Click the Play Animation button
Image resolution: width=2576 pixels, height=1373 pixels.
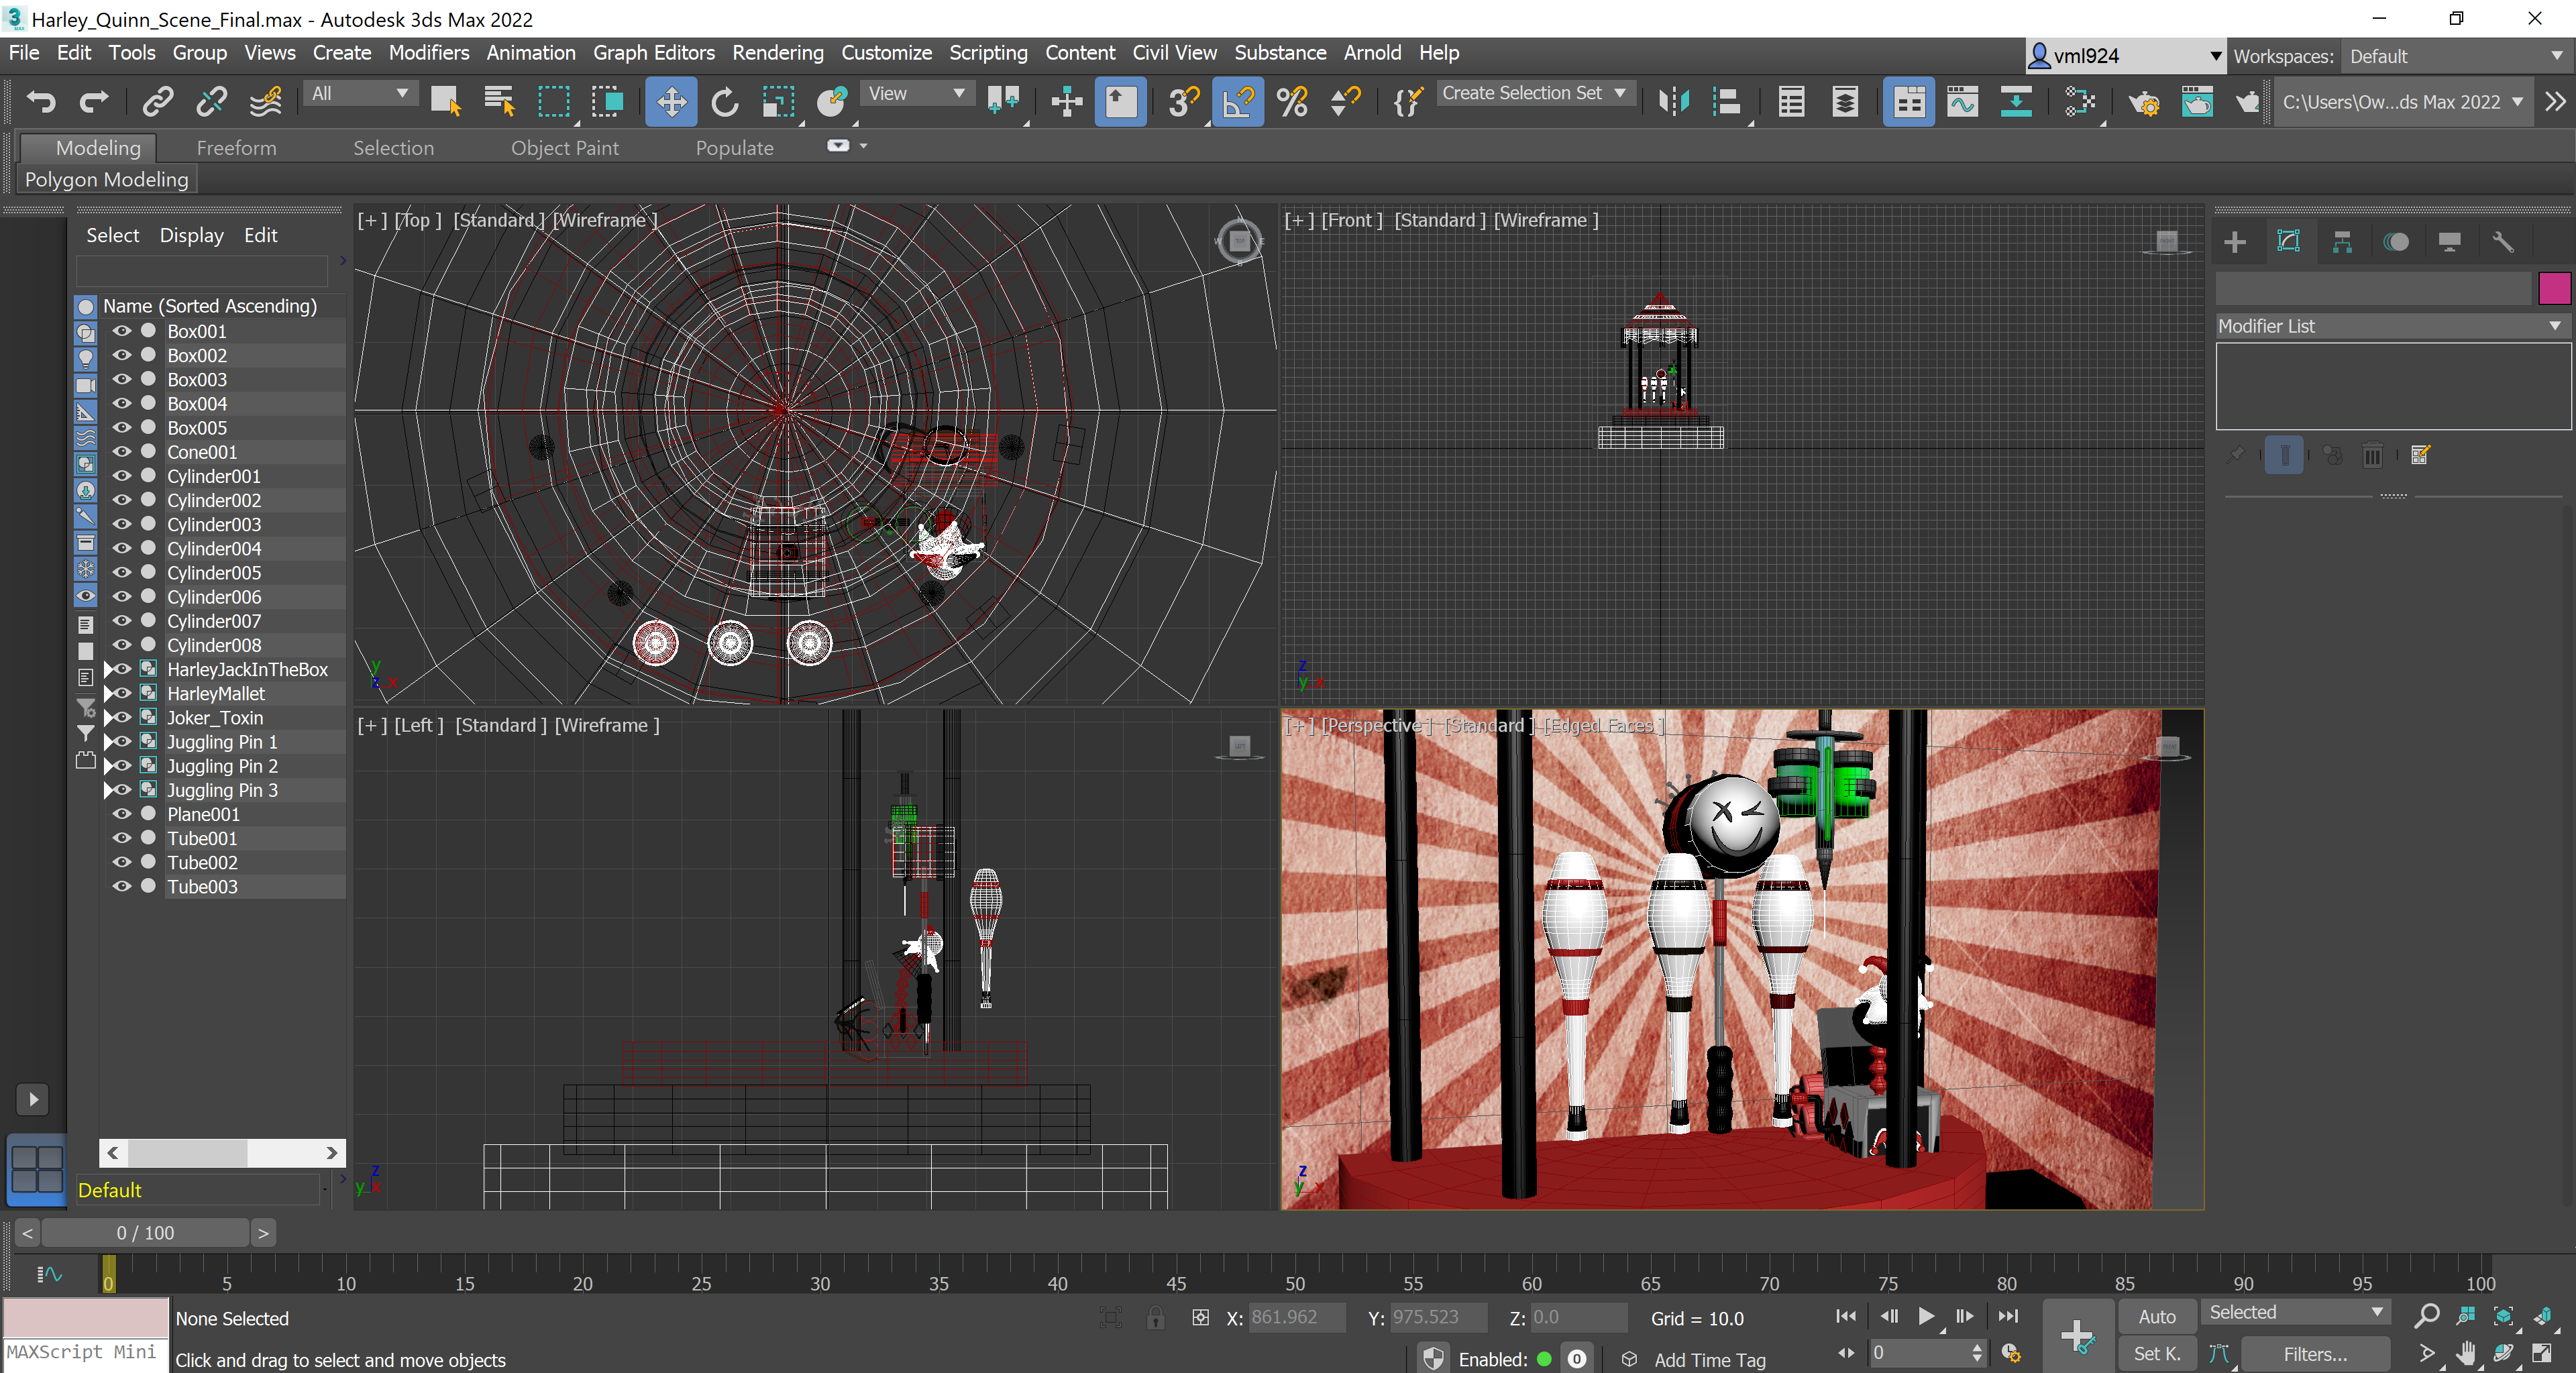[x=1926, y=1316]
